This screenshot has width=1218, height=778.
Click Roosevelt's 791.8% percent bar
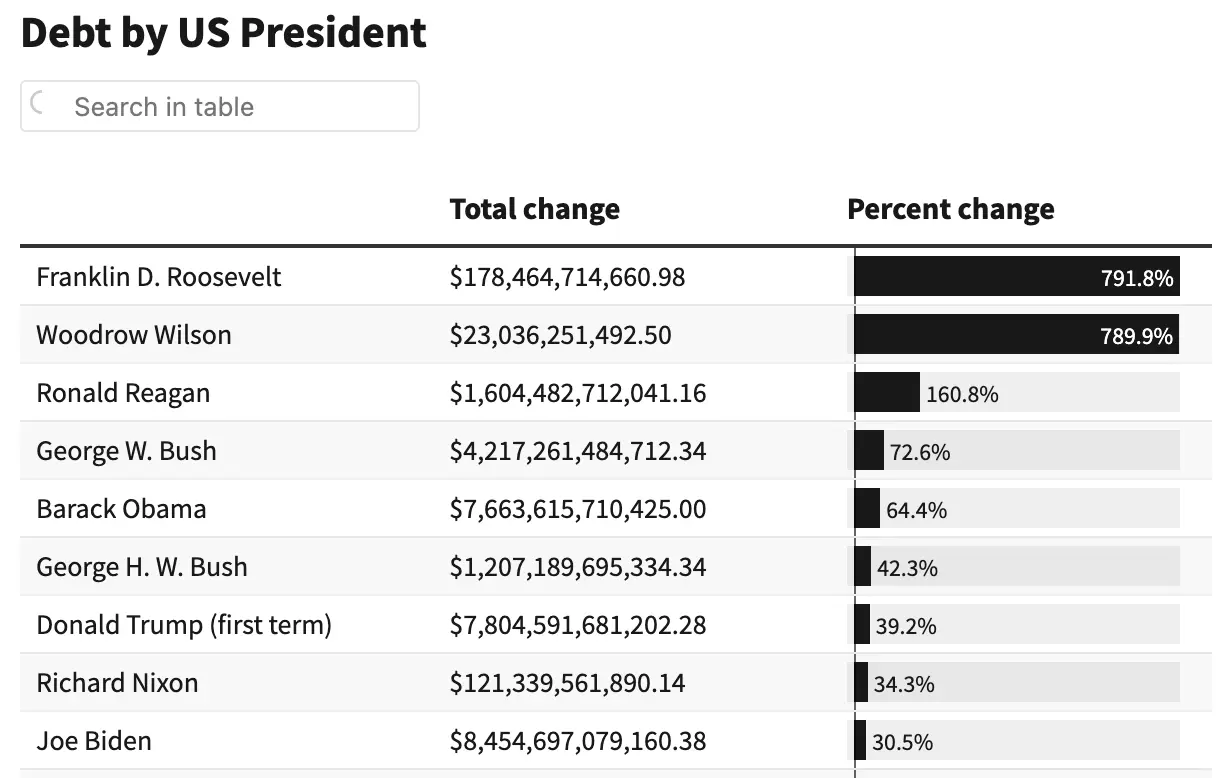pos(1016,277)
